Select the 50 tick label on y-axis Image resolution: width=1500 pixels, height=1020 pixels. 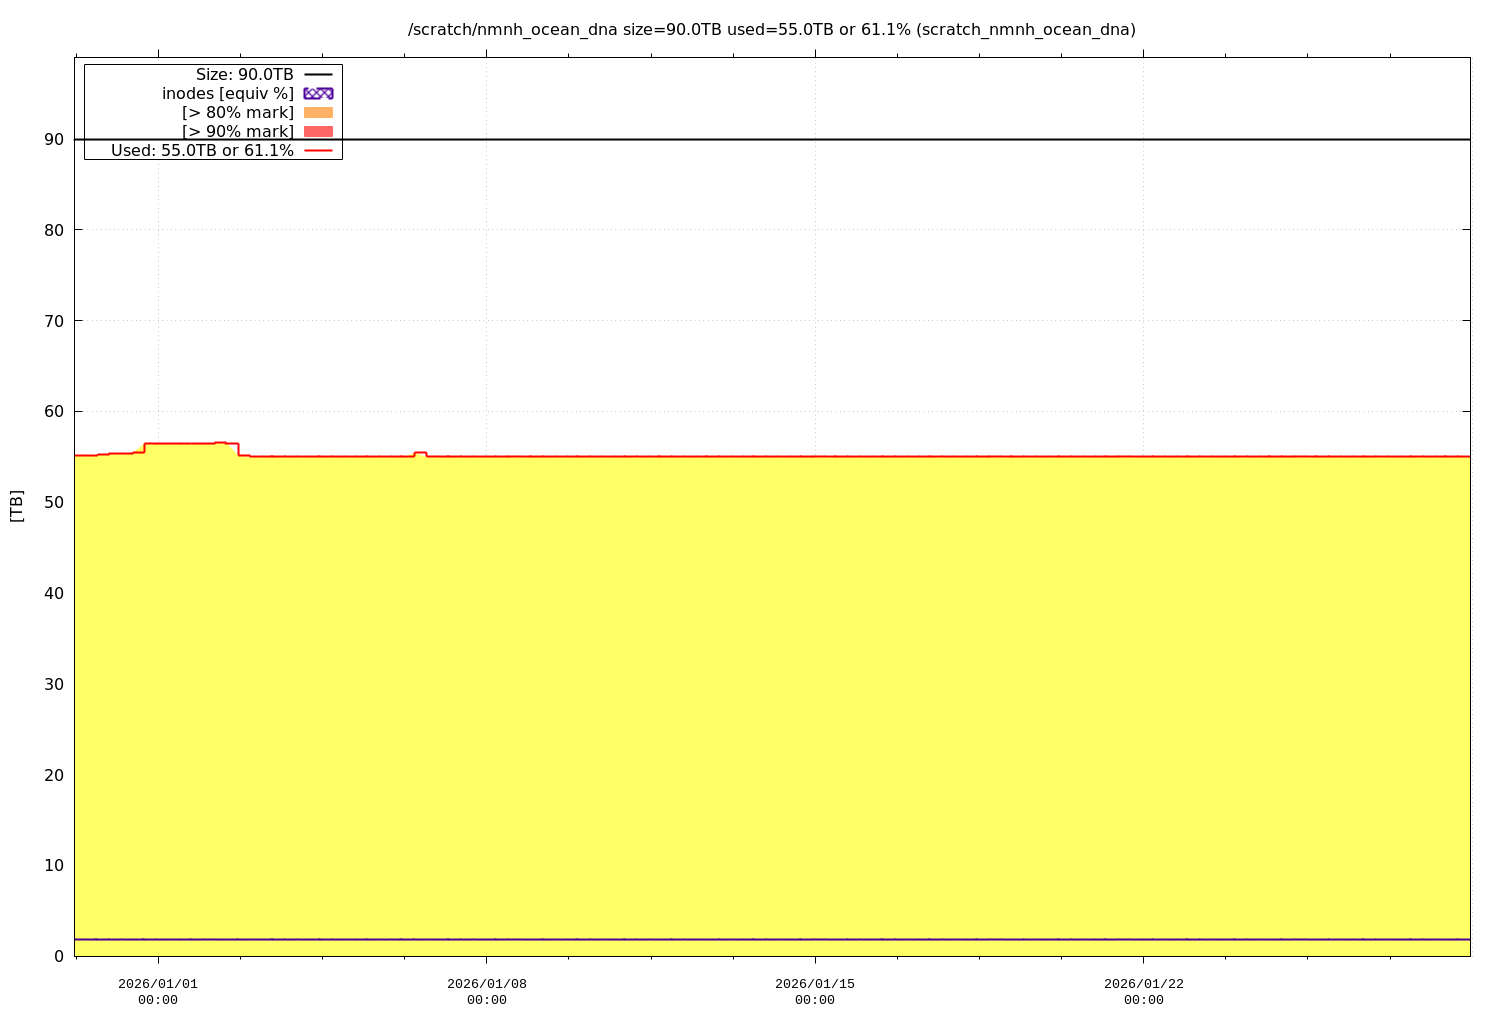click(x=54, y=502)
